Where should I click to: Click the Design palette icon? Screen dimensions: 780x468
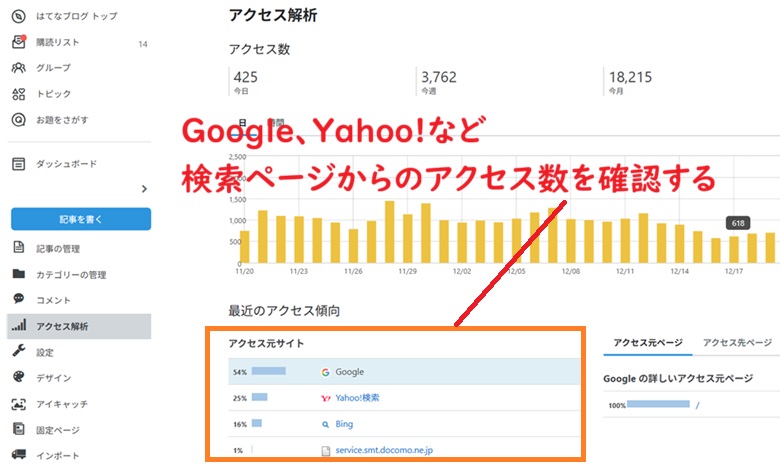[18, 376]
